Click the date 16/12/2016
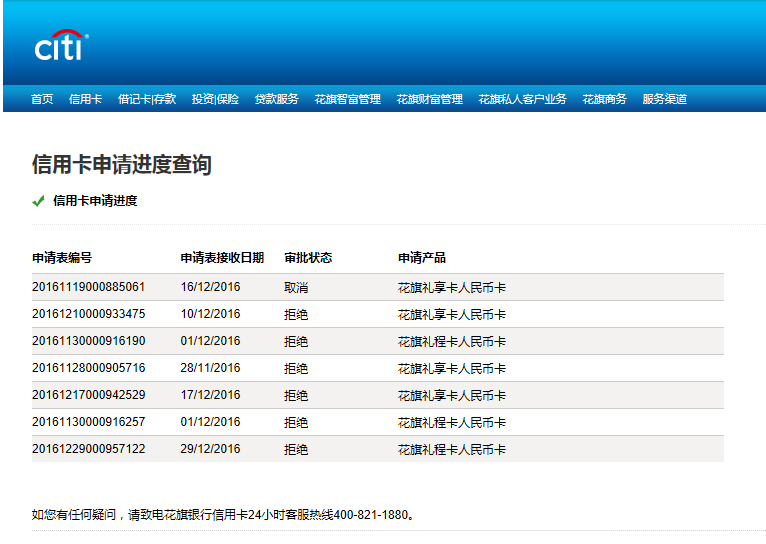The height and width of the screenshot is (544, 766). (211, 287)
